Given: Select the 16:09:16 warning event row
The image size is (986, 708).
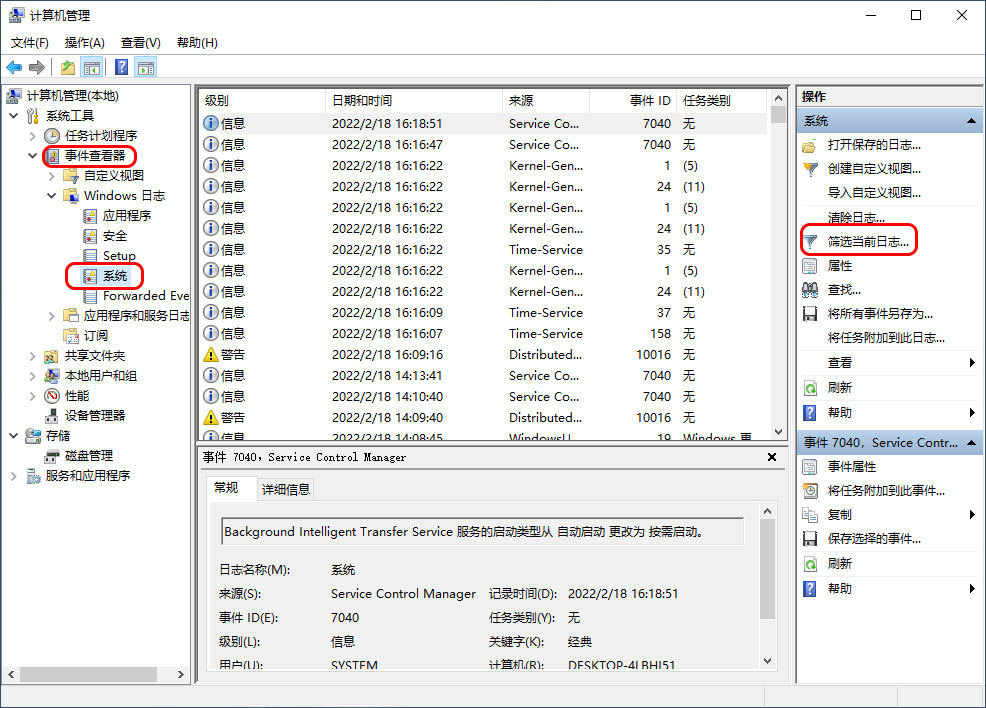Looking at the screenshot, I should [x=484, y=355].
